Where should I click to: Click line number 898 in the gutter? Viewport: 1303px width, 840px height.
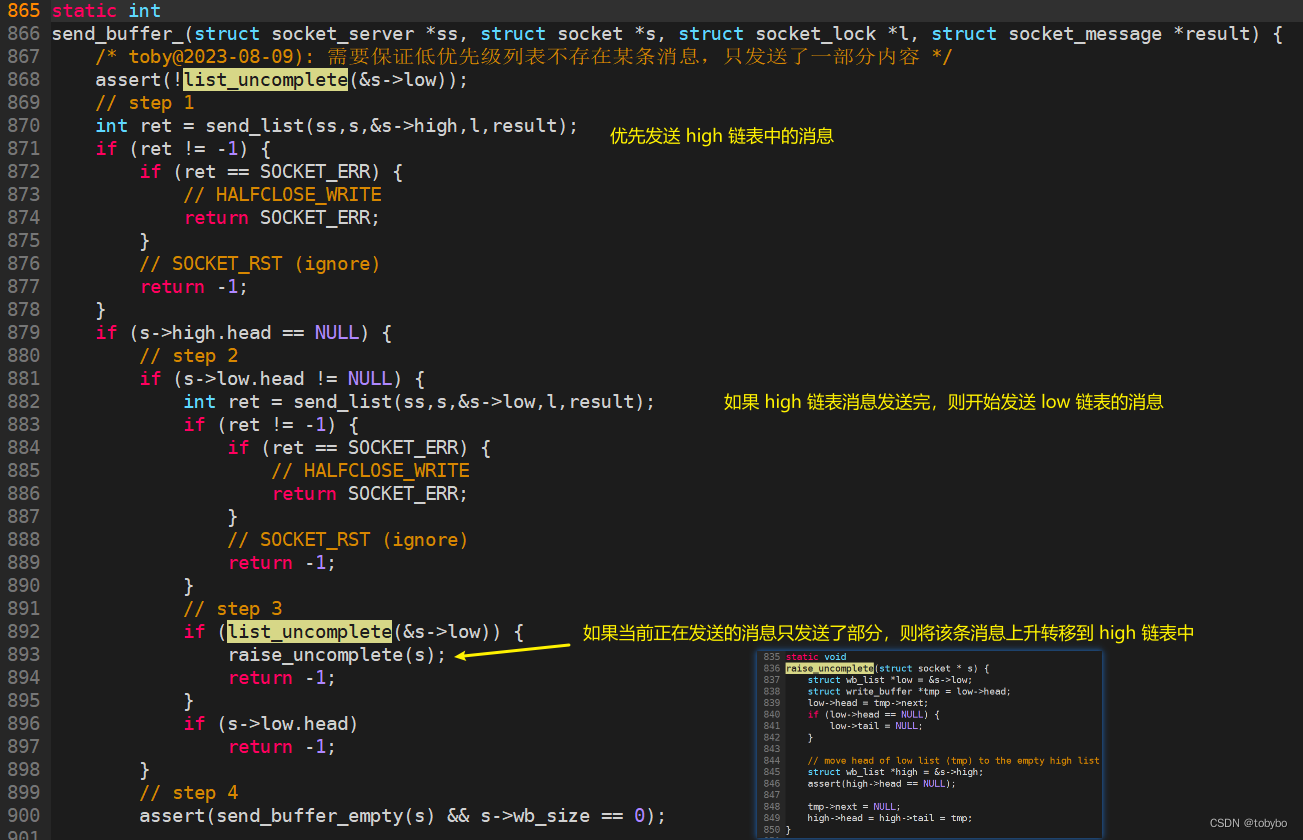coord(22,770)
